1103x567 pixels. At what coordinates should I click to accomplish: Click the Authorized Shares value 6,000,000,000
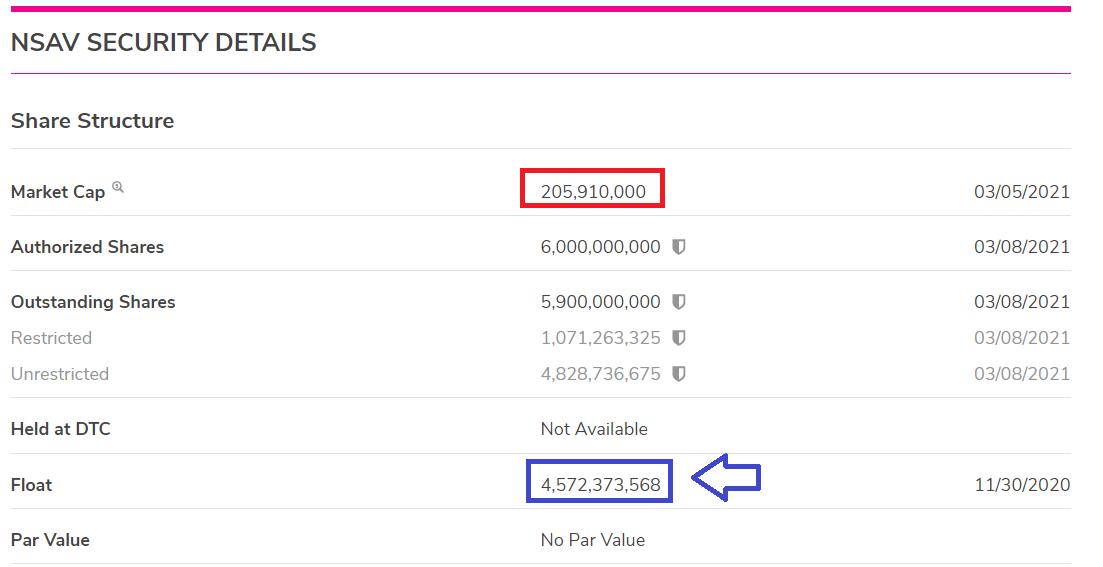pos(600,247)
